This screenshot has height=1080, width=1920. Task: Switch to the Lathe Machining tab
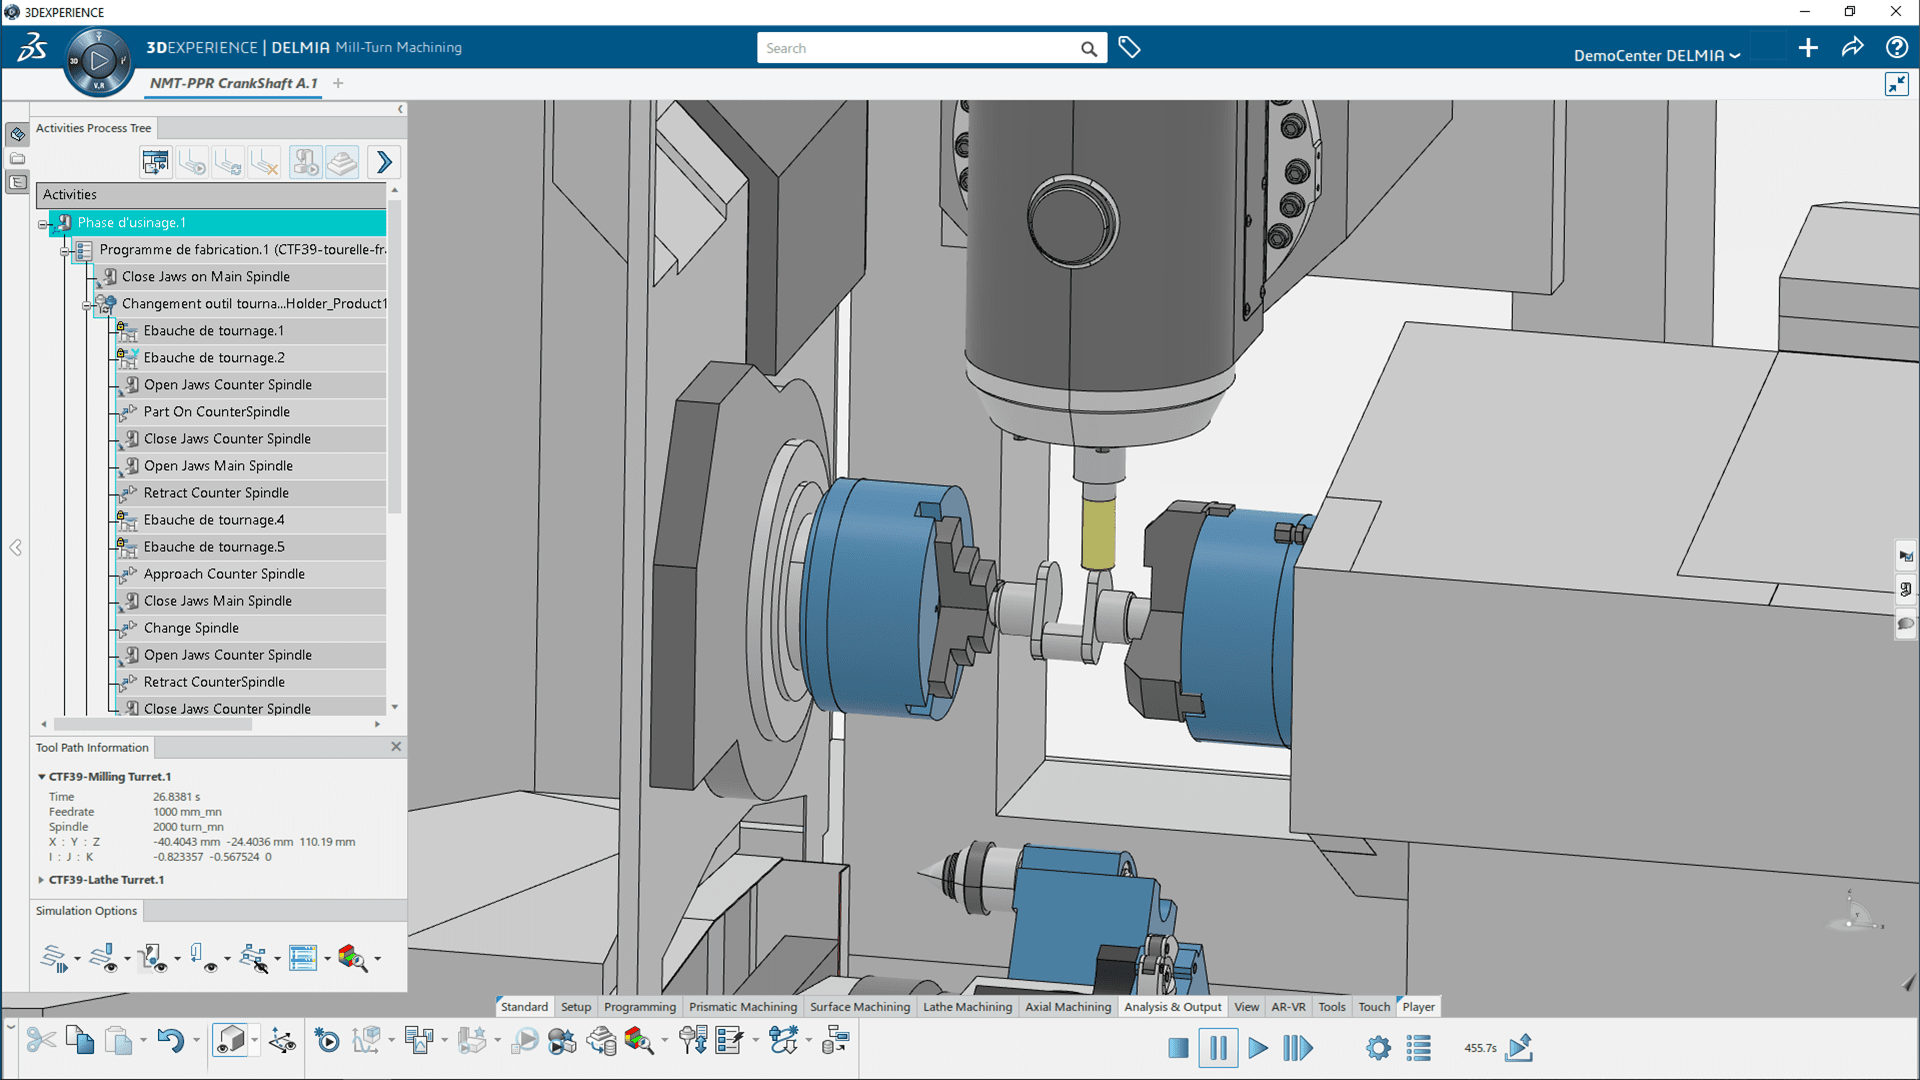coord(967,1007)
